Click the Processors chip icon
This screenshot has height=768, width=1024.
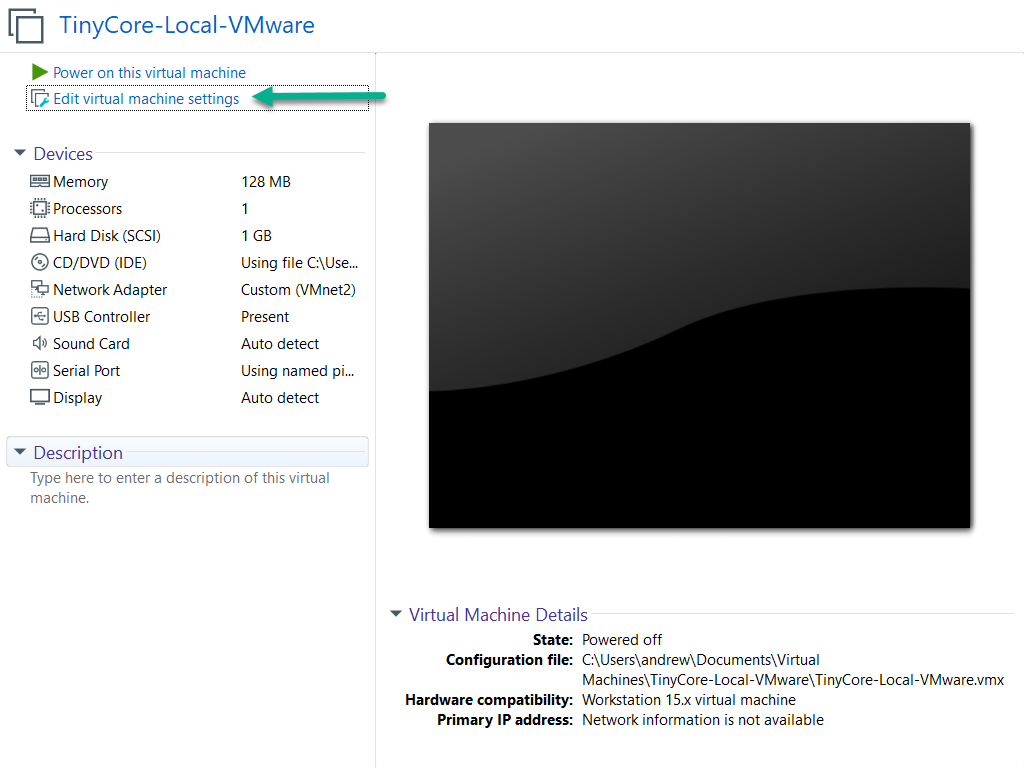click(x=40, y=208)
